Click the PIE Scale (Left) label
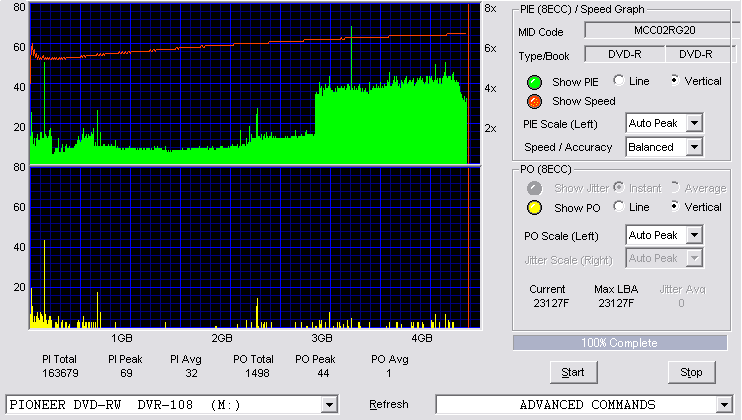The height and width of the screenshot is (420, 742). [560, 124]
